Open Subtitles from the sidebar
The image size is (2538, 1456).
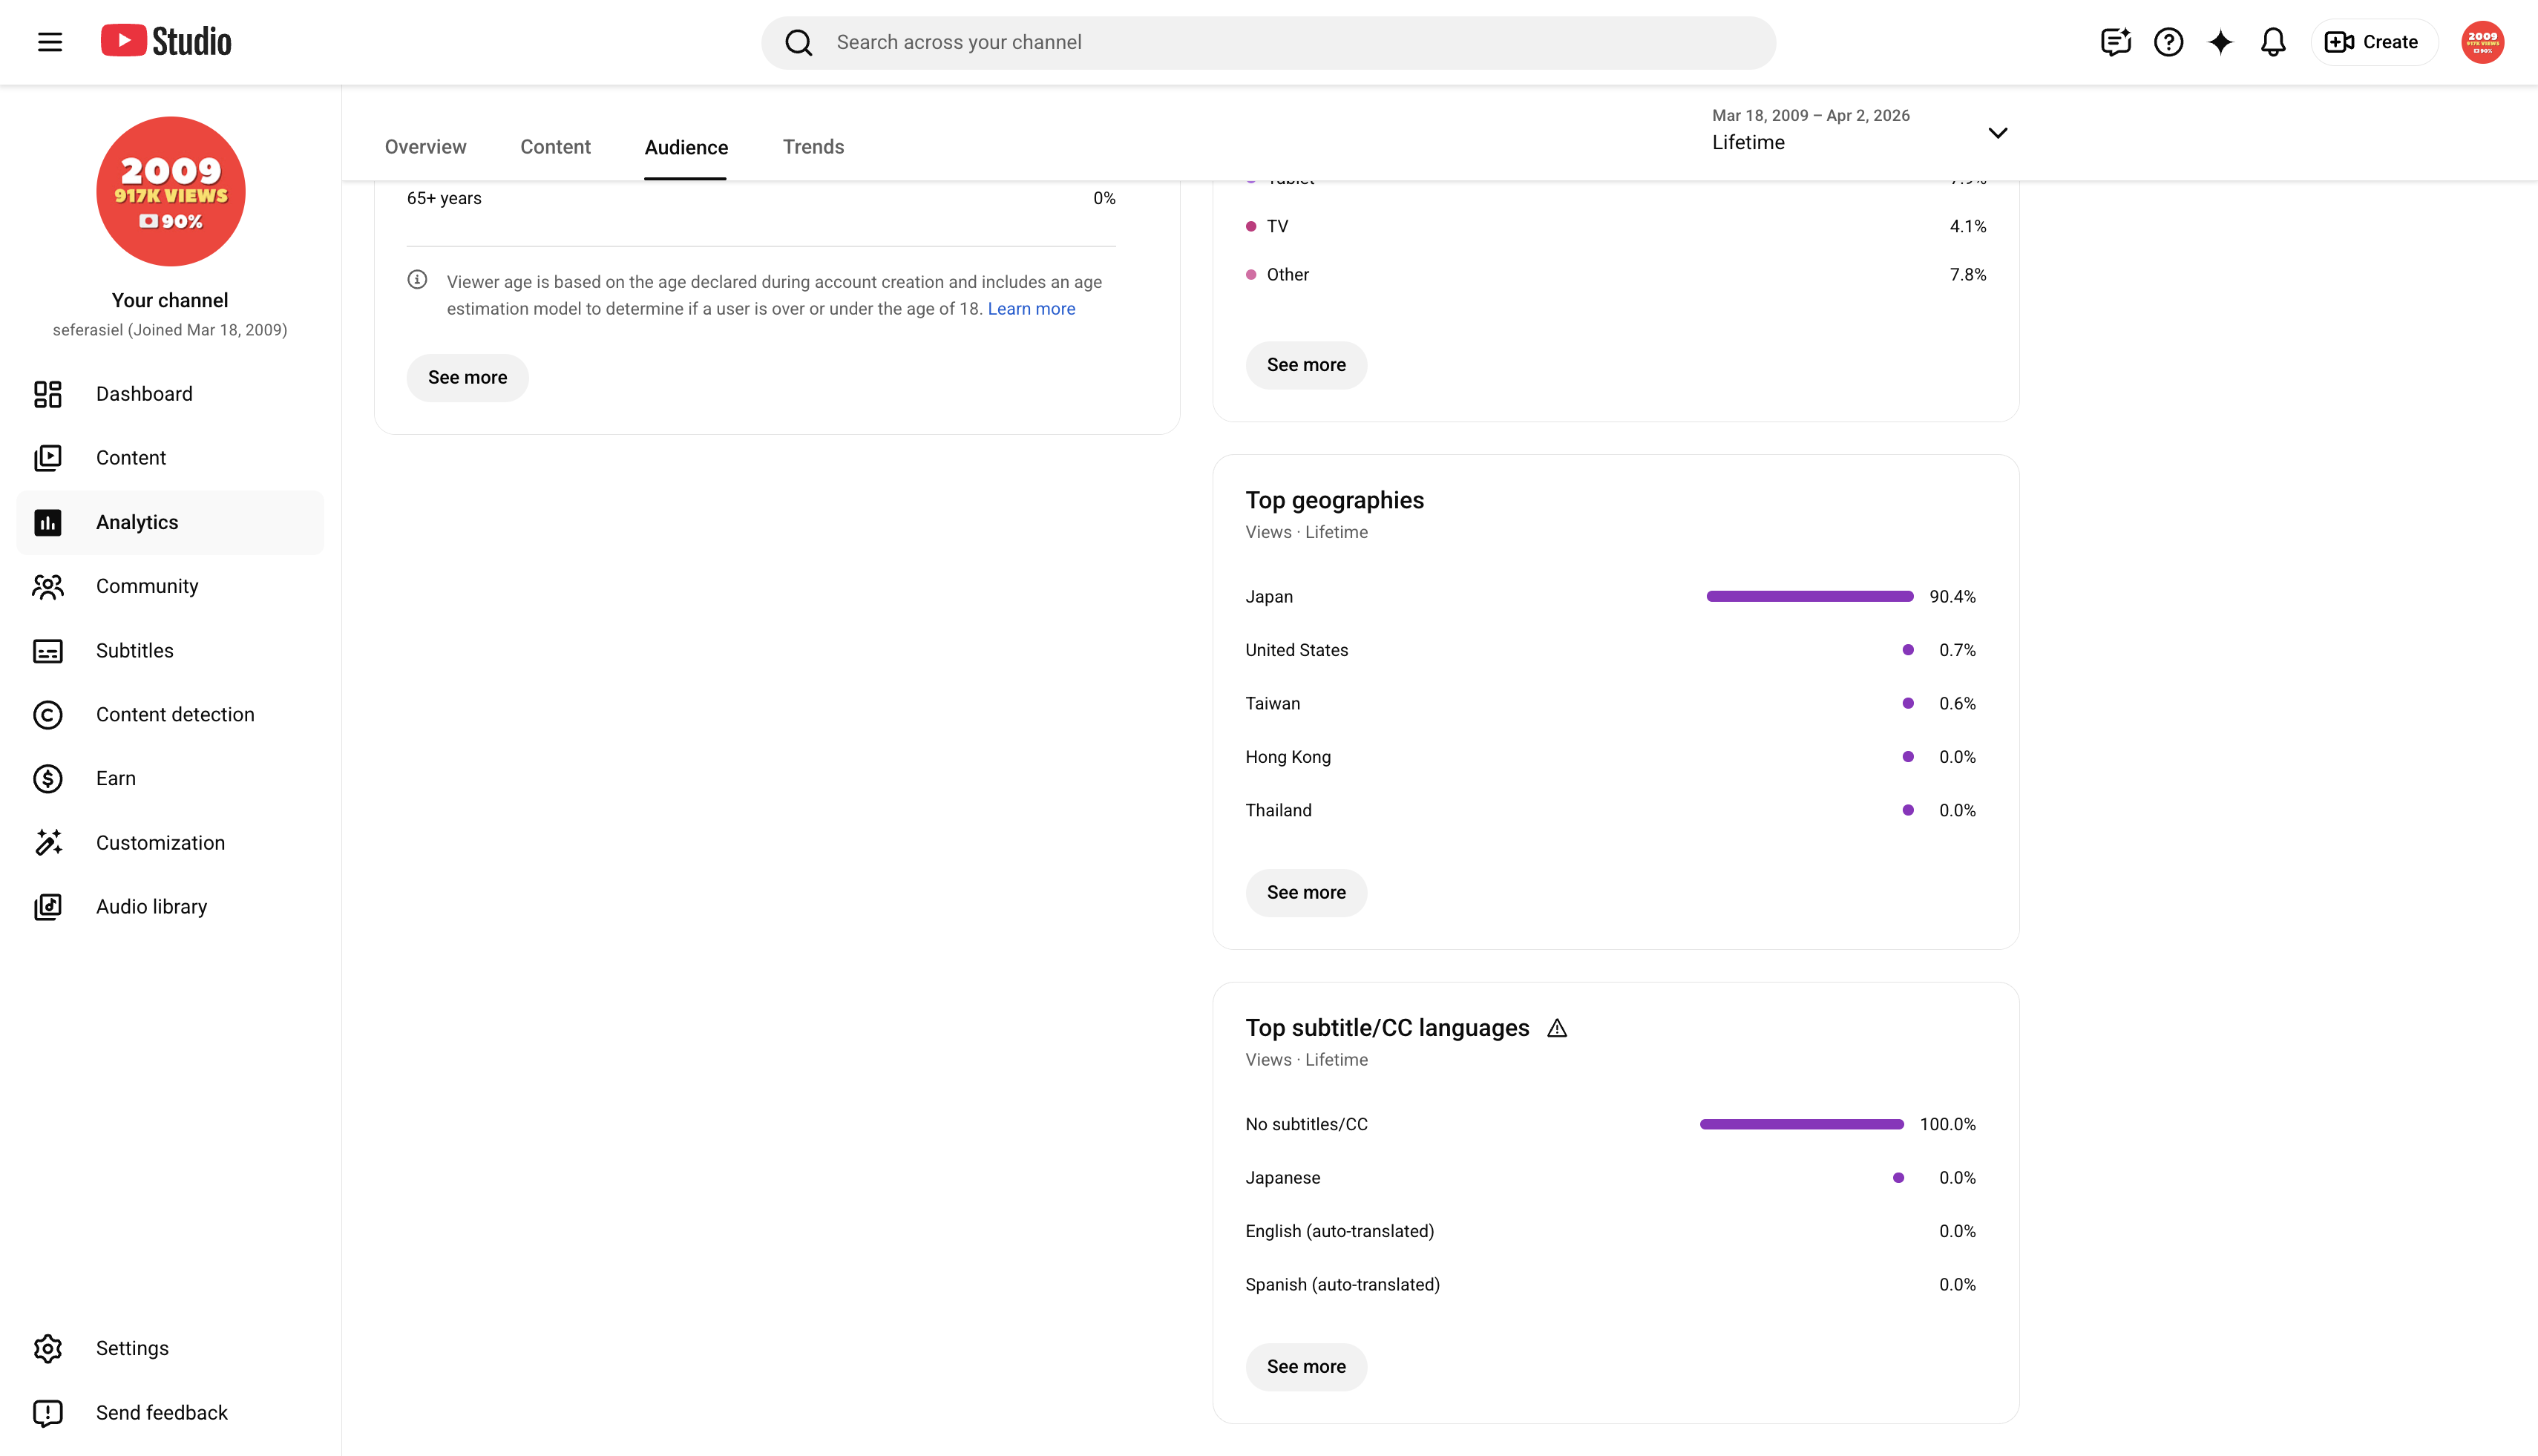170,651
